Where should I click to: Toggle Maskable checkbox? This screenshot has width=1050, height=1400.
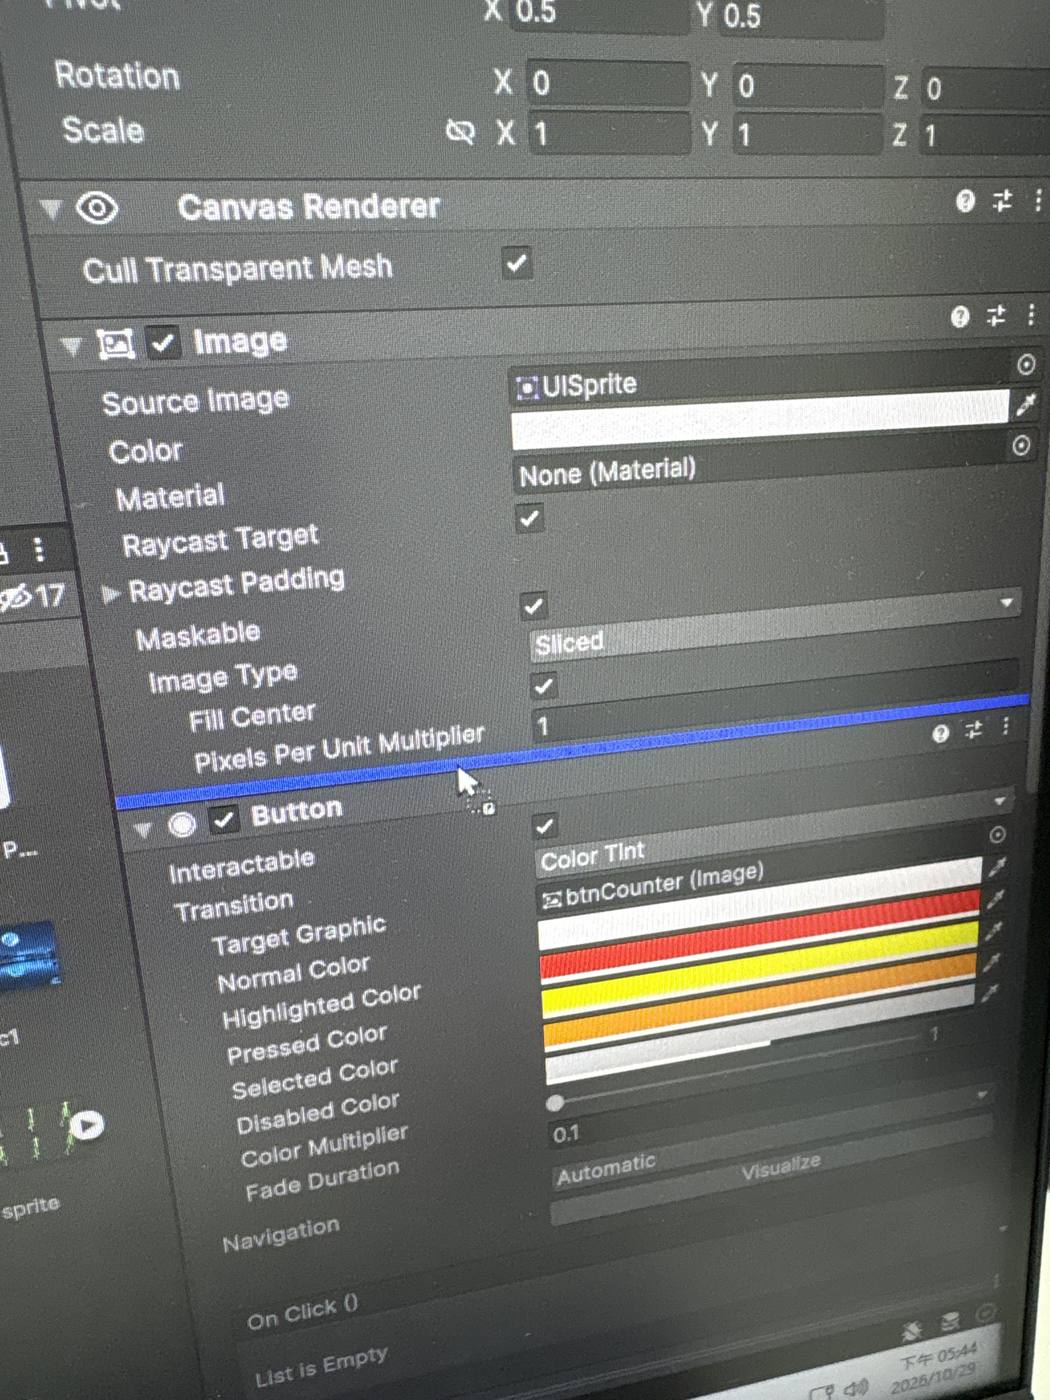tap(533, 605)
